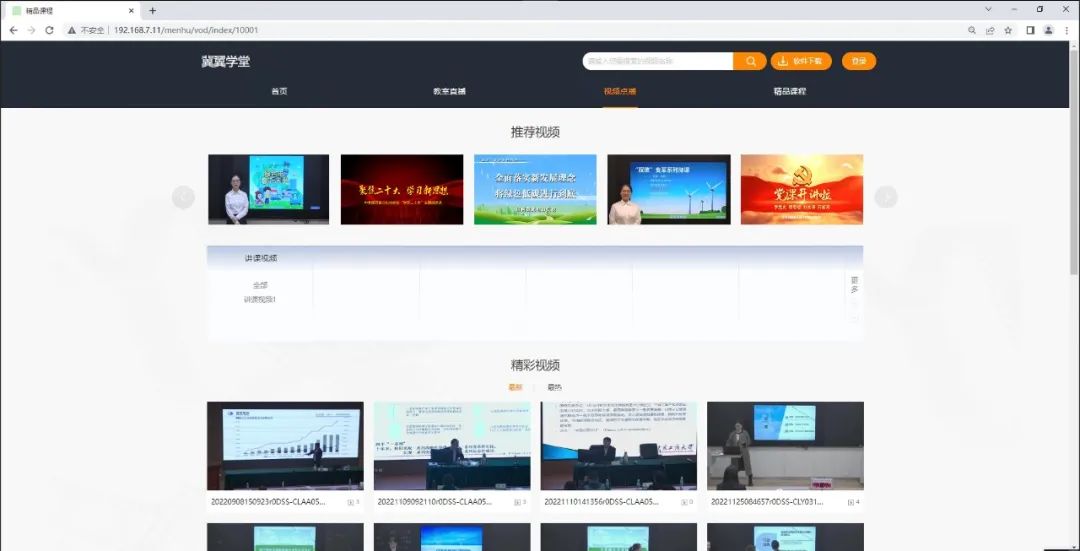Click the orange search magnifier button
1080x551 pixels.
click(x=750, y=61)
